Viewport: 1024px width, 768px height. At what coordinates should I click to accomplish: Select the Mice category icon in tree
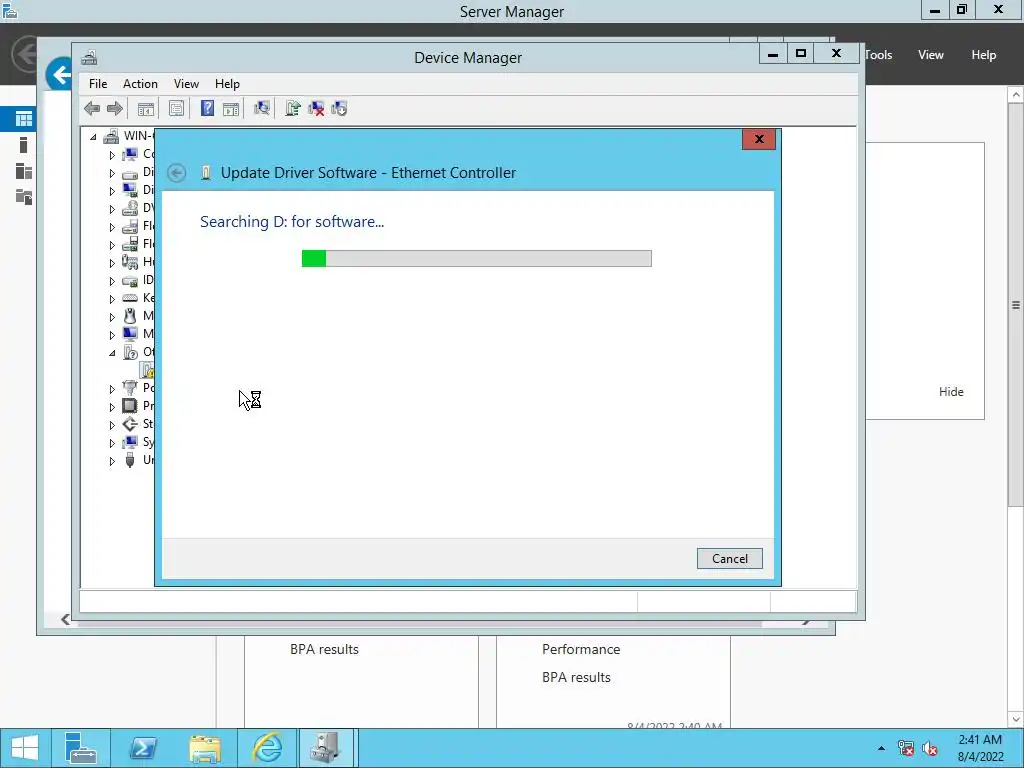click(130, 316)
